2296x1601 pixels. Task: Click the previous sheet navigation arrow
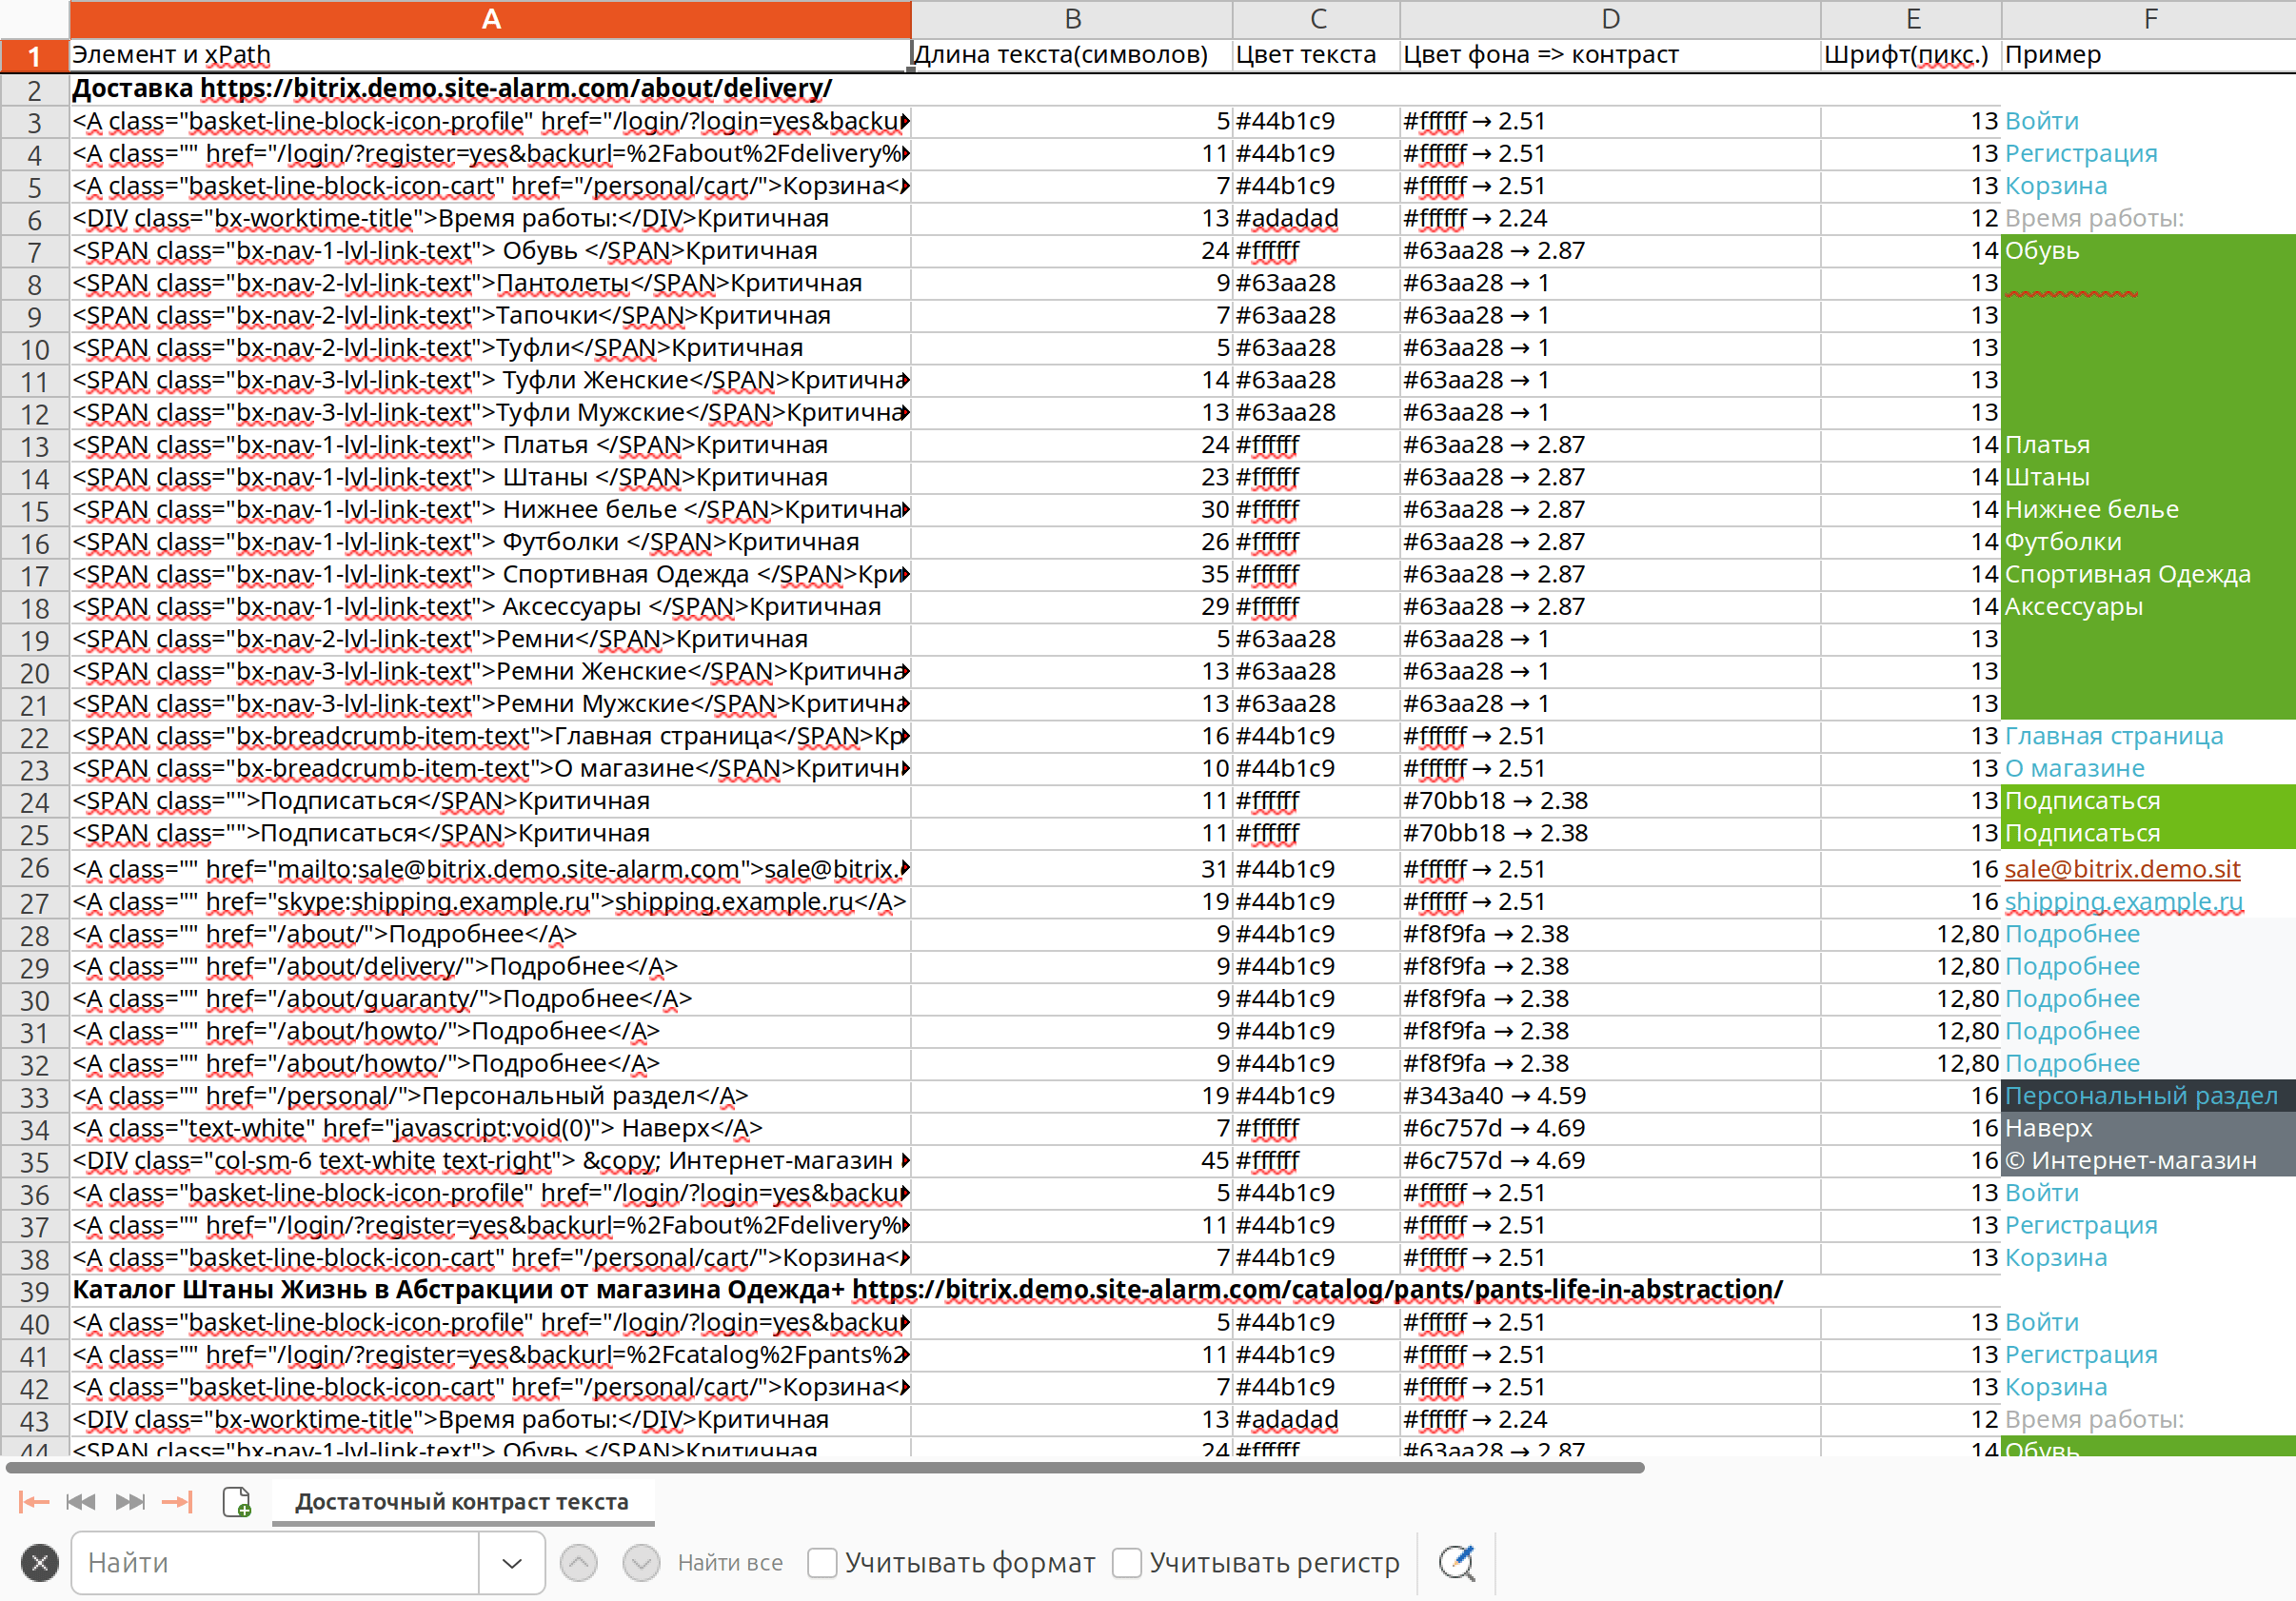coord(81,1501)
